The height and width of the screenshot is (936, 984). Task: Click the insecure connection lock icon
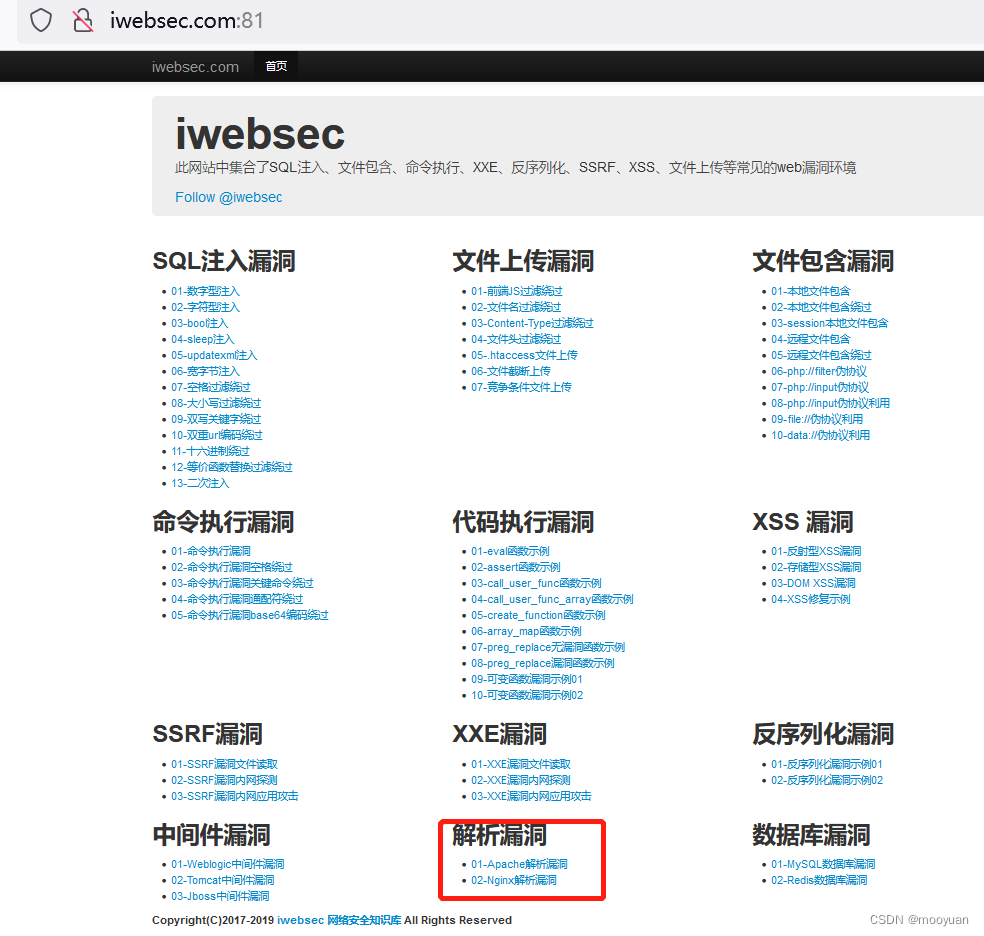click(x=82, y=20)
